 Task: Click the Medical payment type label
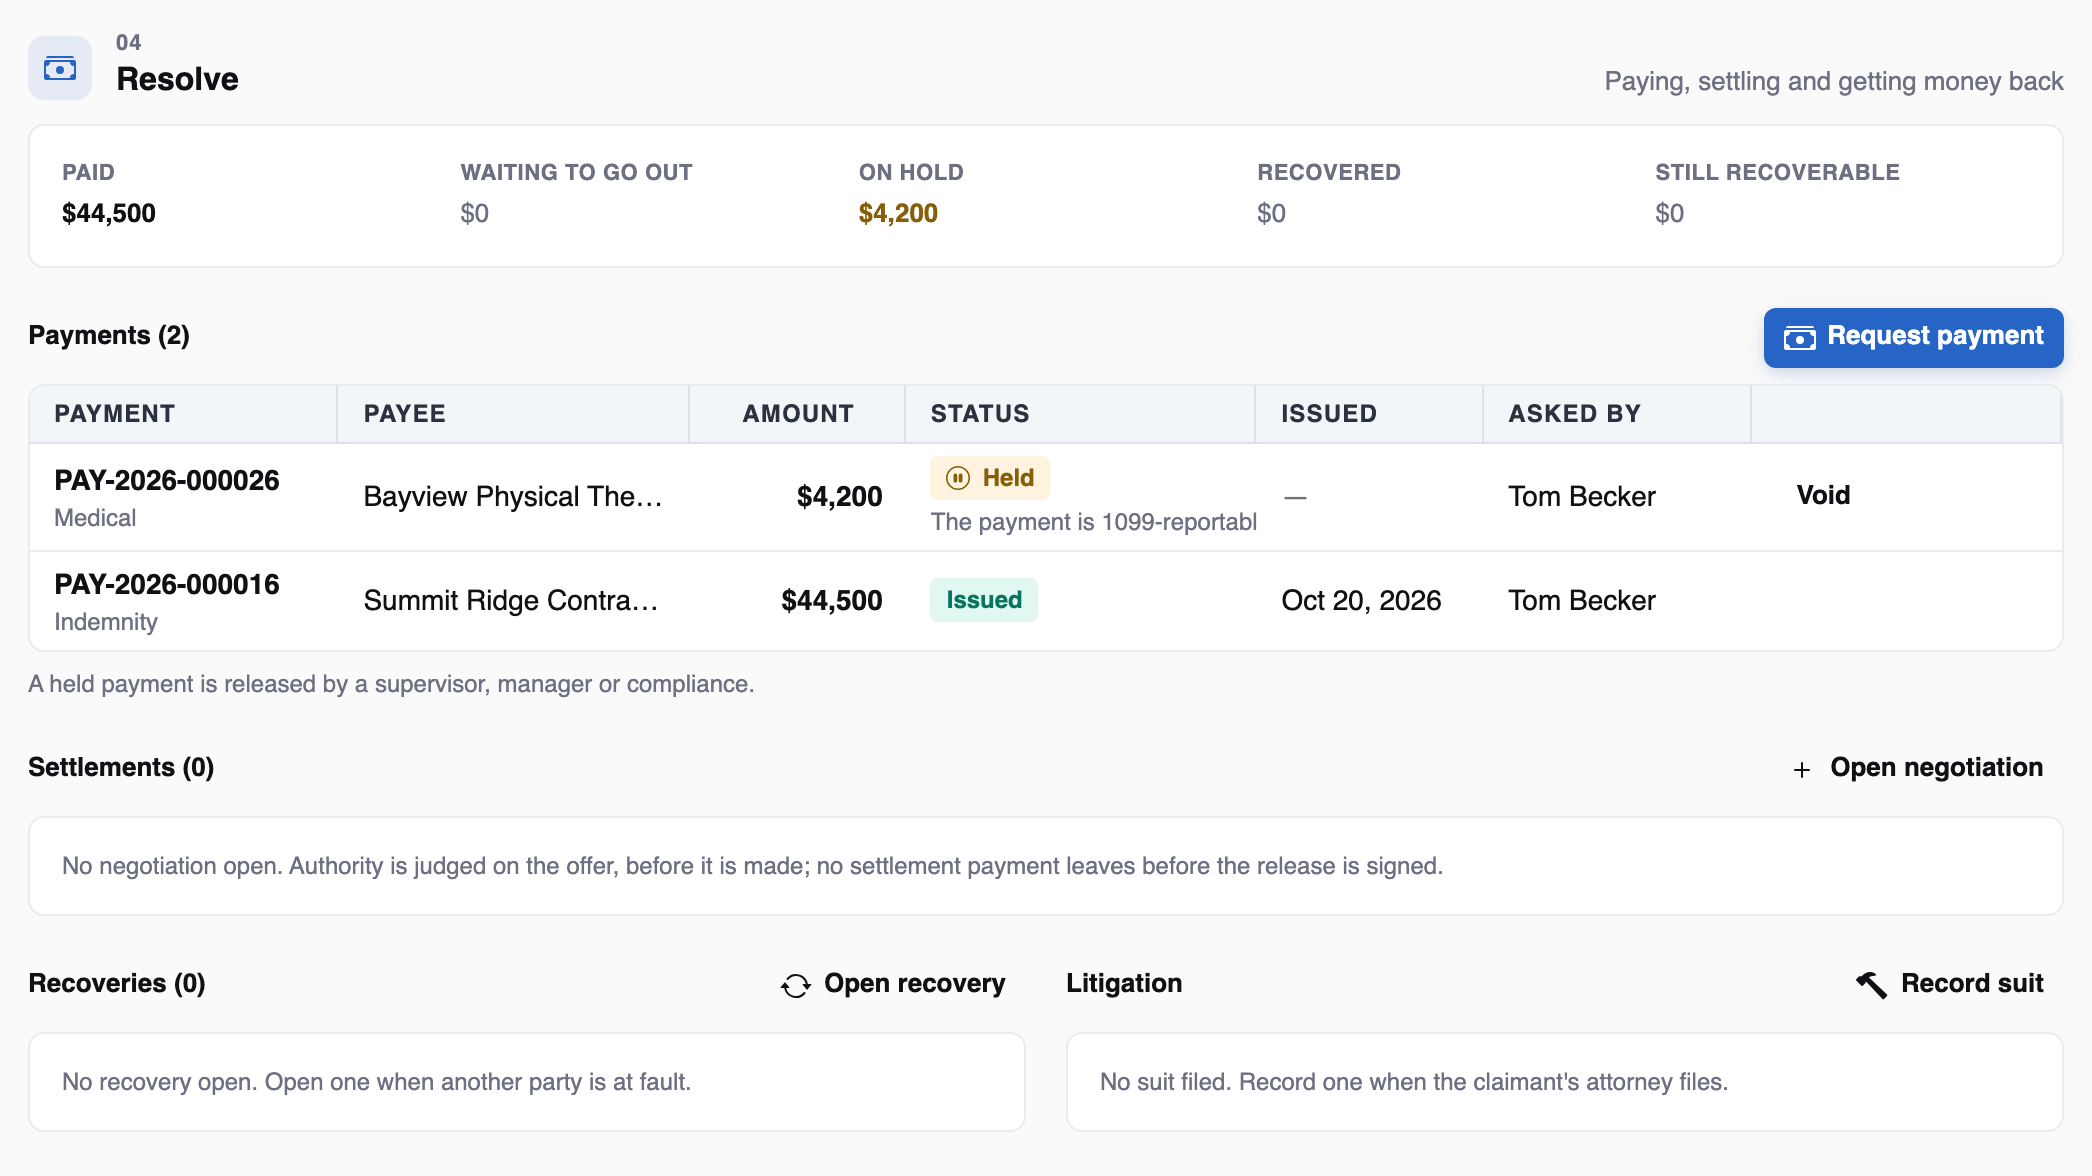click(95, 518)
